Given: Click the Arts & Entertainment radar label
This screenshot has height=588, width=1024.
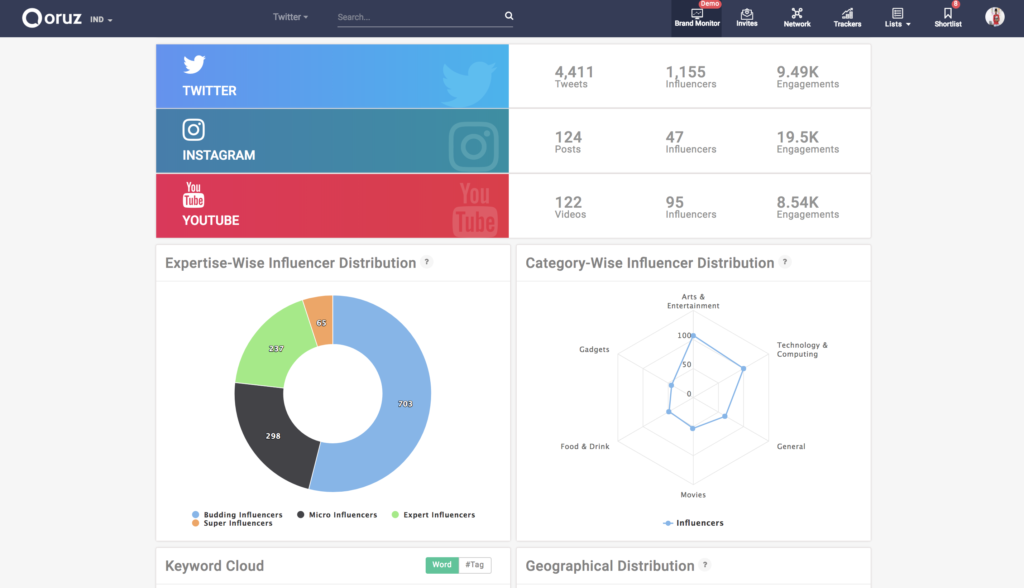Looking at the screenshot, I should [693, 301].
